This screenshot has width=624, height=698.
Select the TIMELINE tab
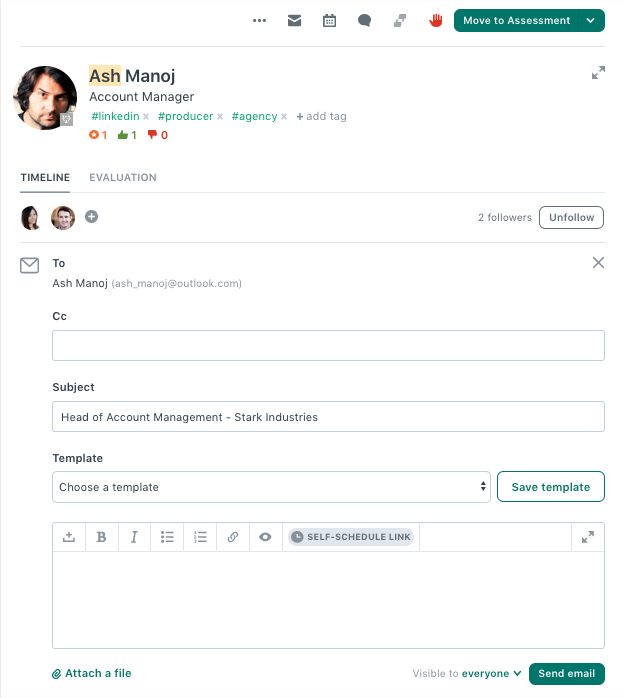(x=45, y=178)
